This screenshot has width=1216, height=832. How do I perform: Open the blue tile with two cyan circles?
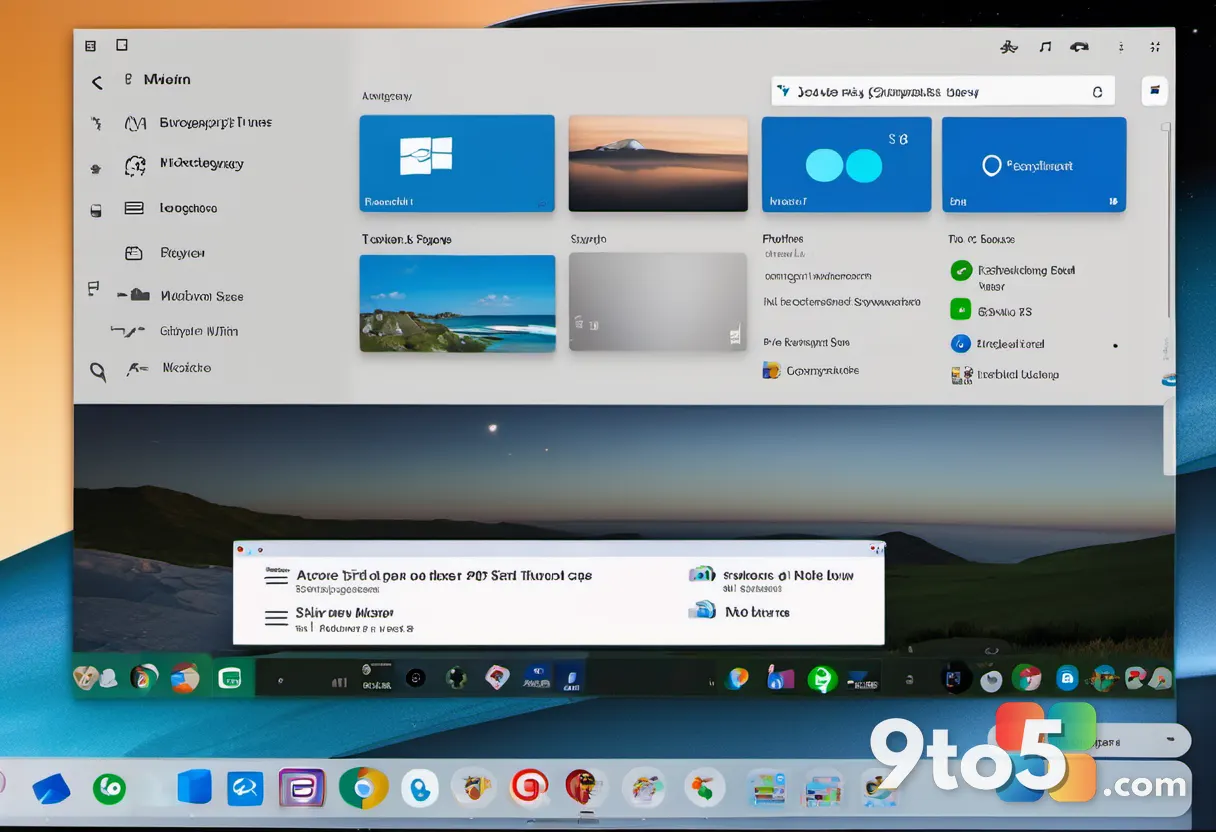(846, 164)
